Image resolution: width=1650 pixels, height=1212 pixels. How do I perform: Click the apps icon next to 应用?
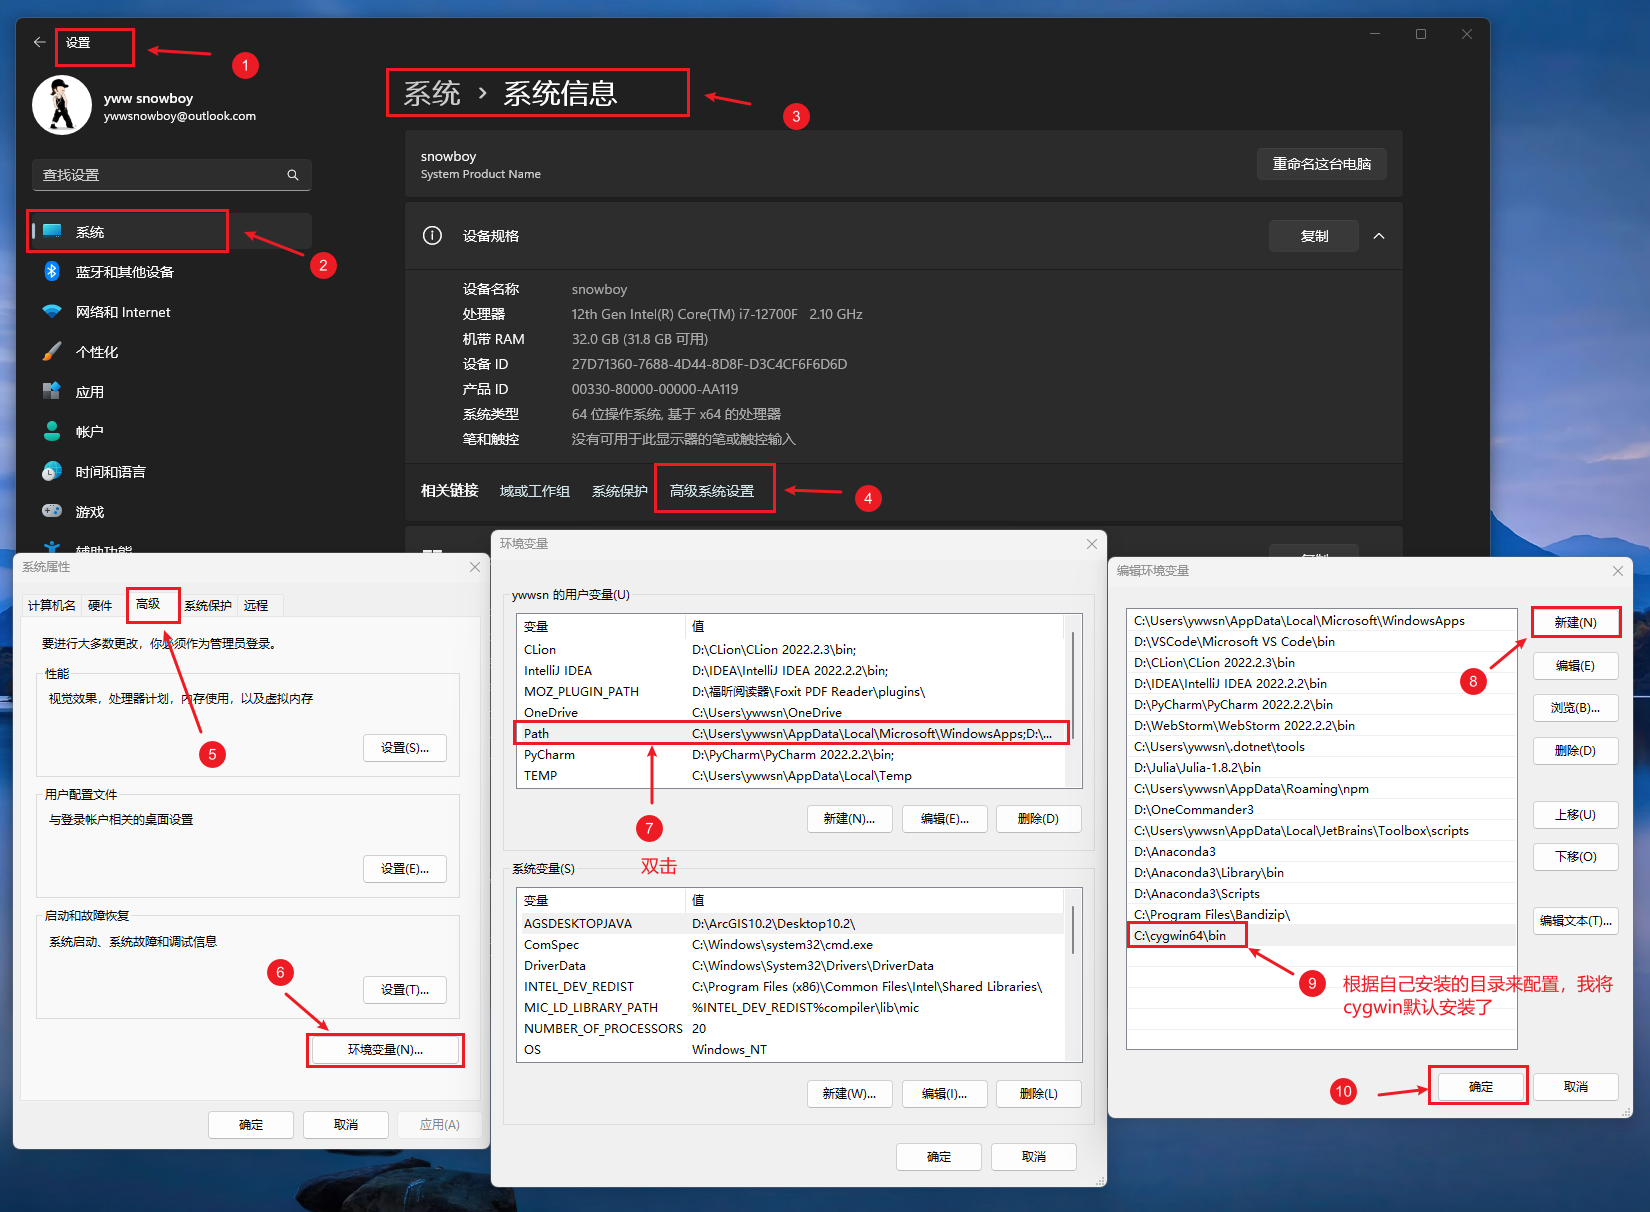[x=52, y=391]
